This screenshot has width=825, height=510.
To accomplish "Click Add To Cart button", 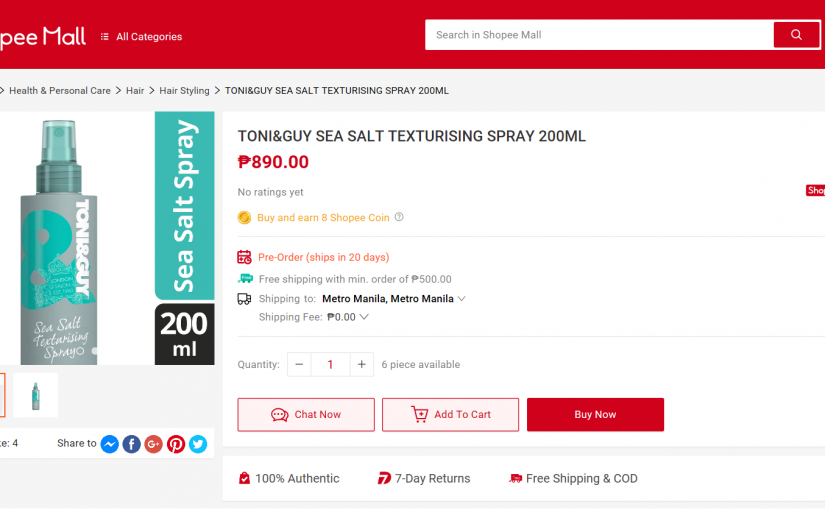I will pyautogui.click(x=450, y=415).
